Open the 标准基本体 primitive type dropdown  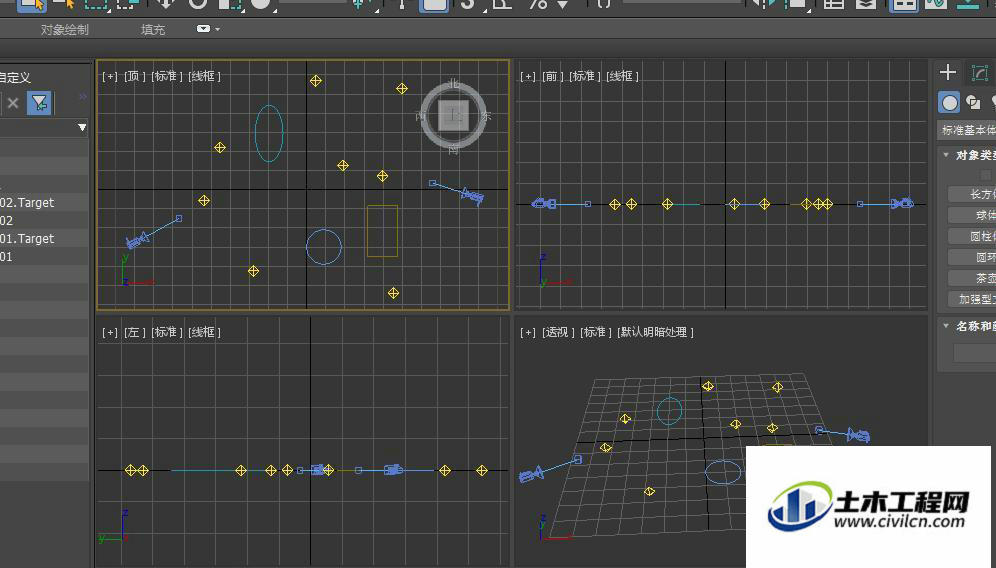tap(967, 130)
